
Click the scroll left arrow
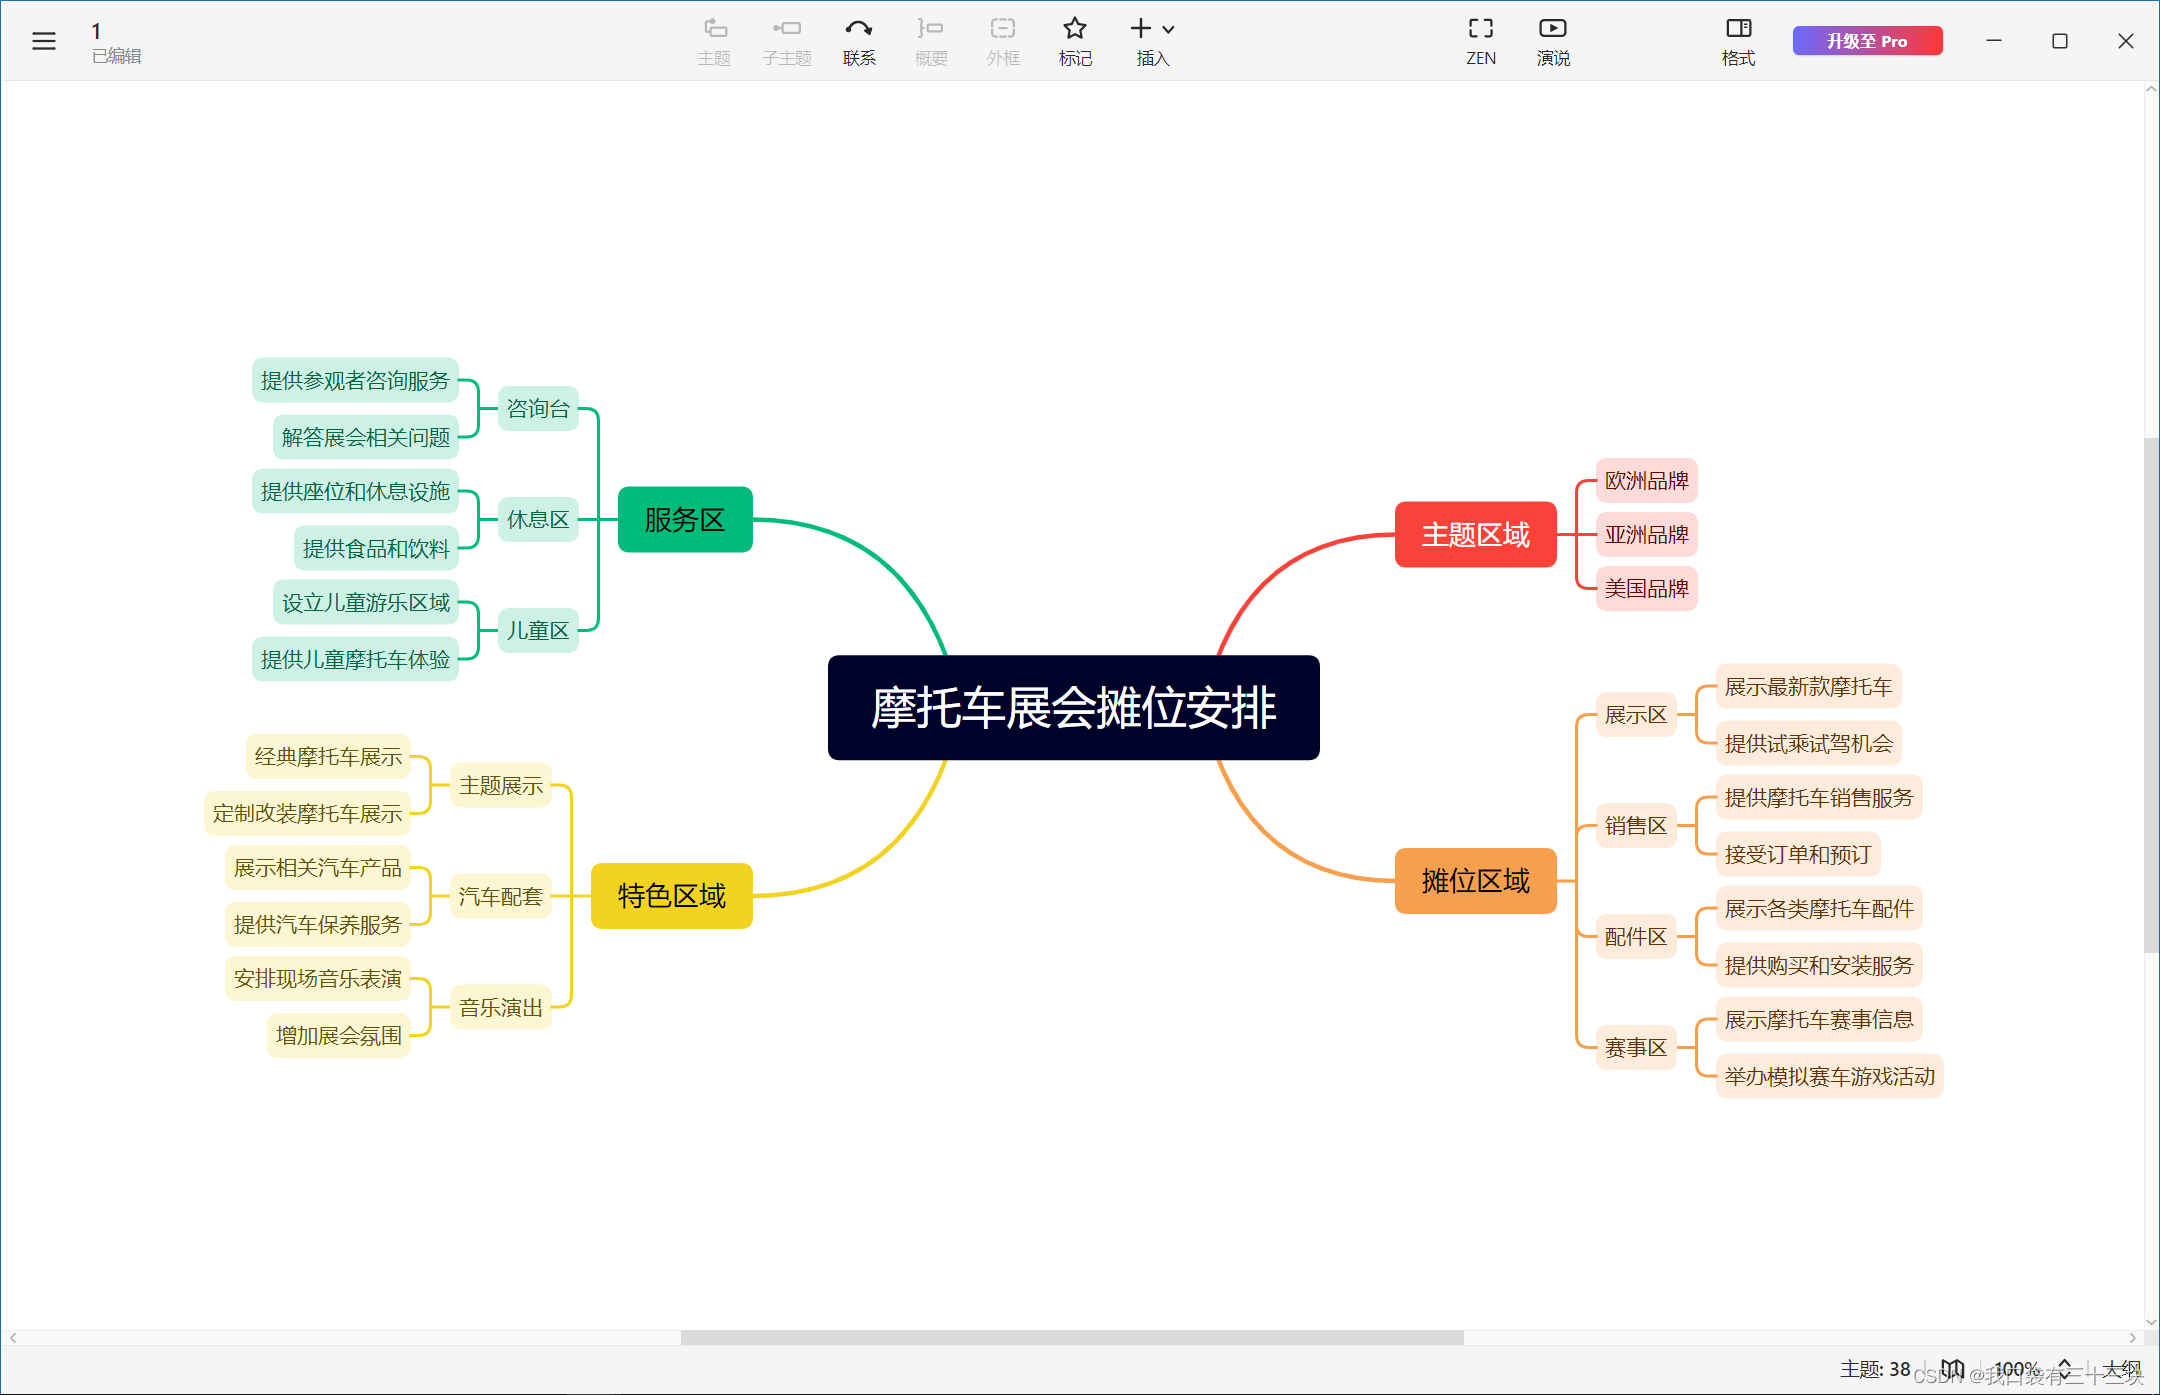(x=13, y=1337)
